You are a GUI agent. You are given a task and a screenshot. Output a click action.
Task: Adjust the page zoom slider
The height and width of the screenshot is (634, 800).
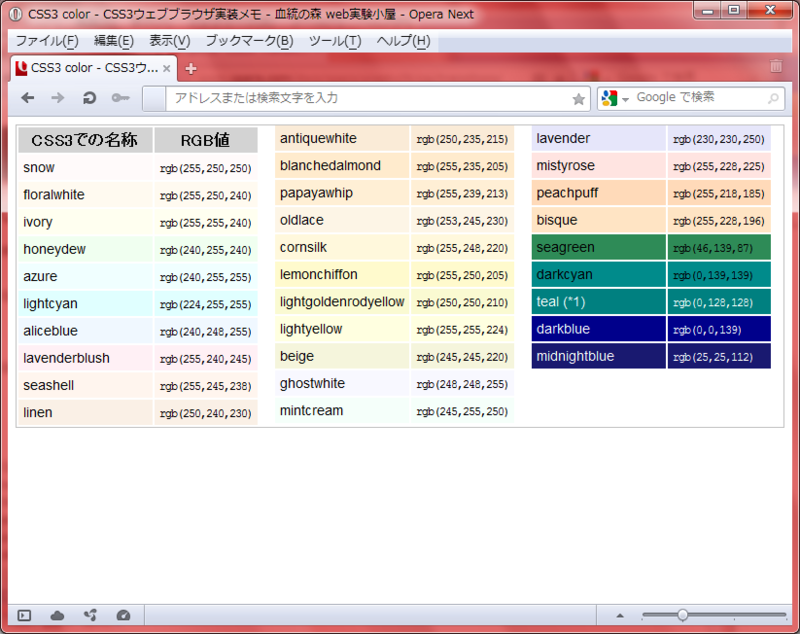coord(683,616)
